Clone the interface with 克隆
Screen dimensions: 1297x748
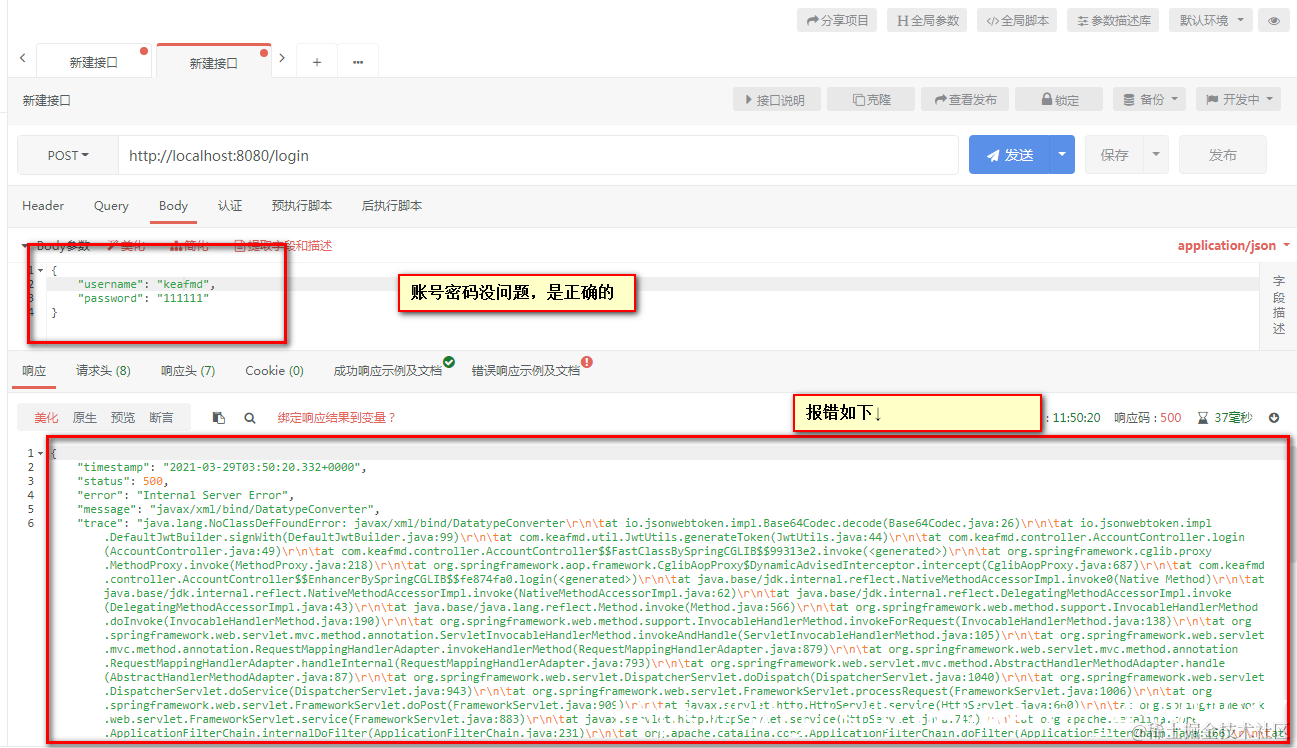click(x=871, y=100)
